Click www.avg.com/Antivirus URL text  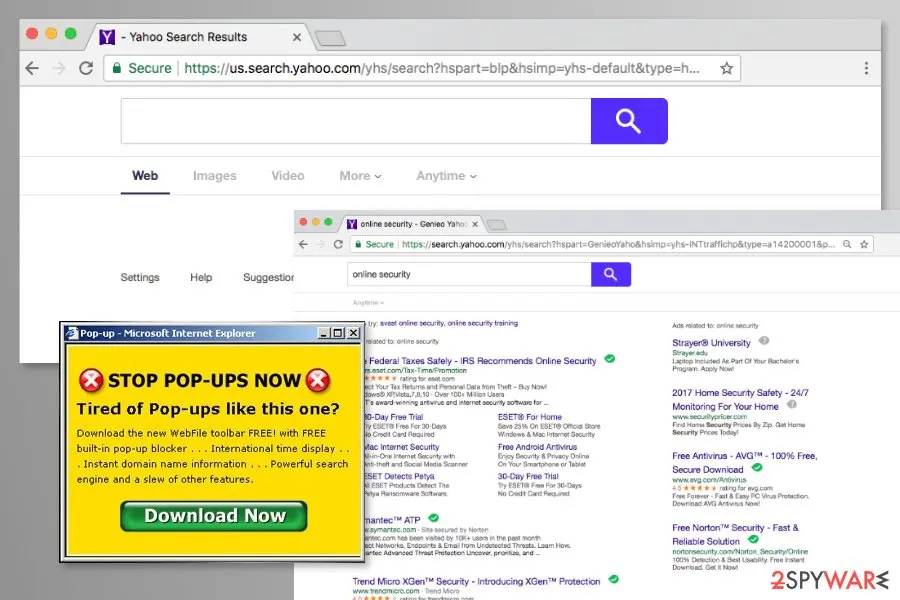[709, 480]
